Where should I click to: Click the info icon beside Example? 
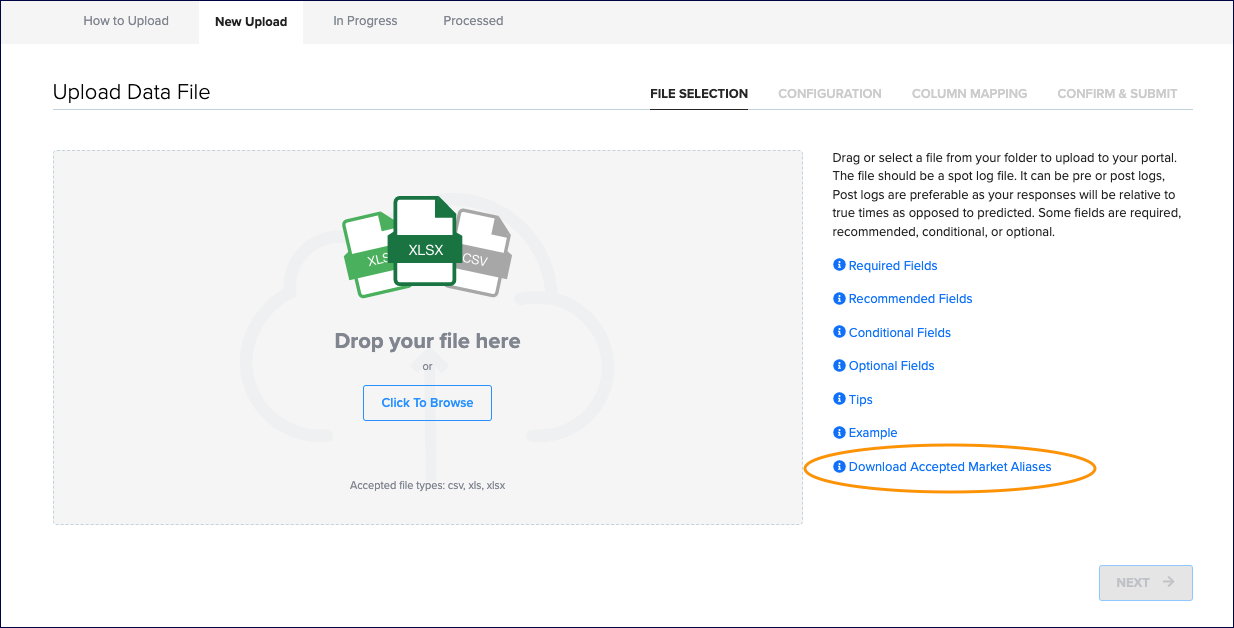pyautogui.click(x=839, y=432)
